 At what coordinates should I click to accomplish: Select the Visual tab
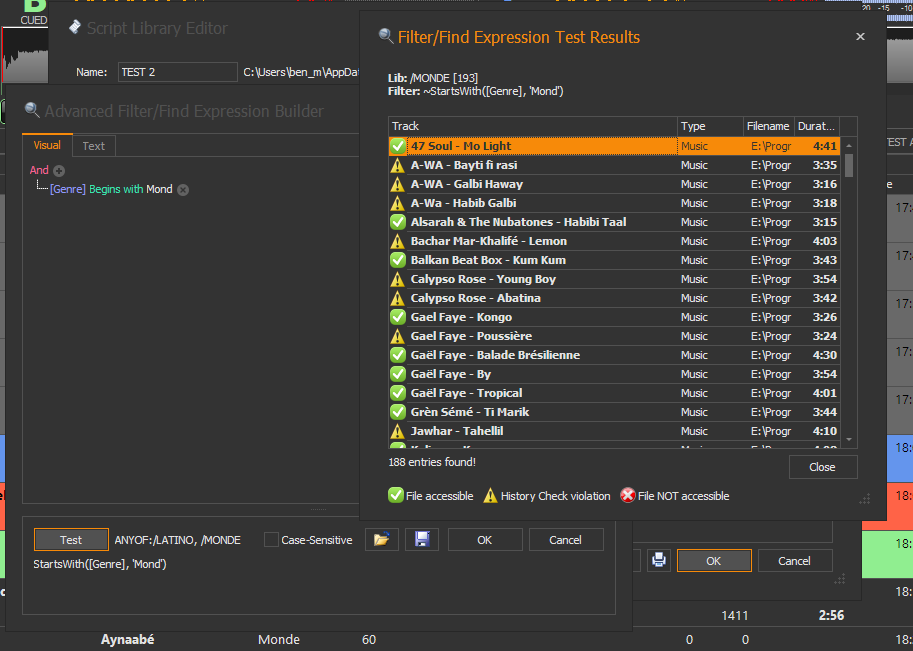(47, 146)
